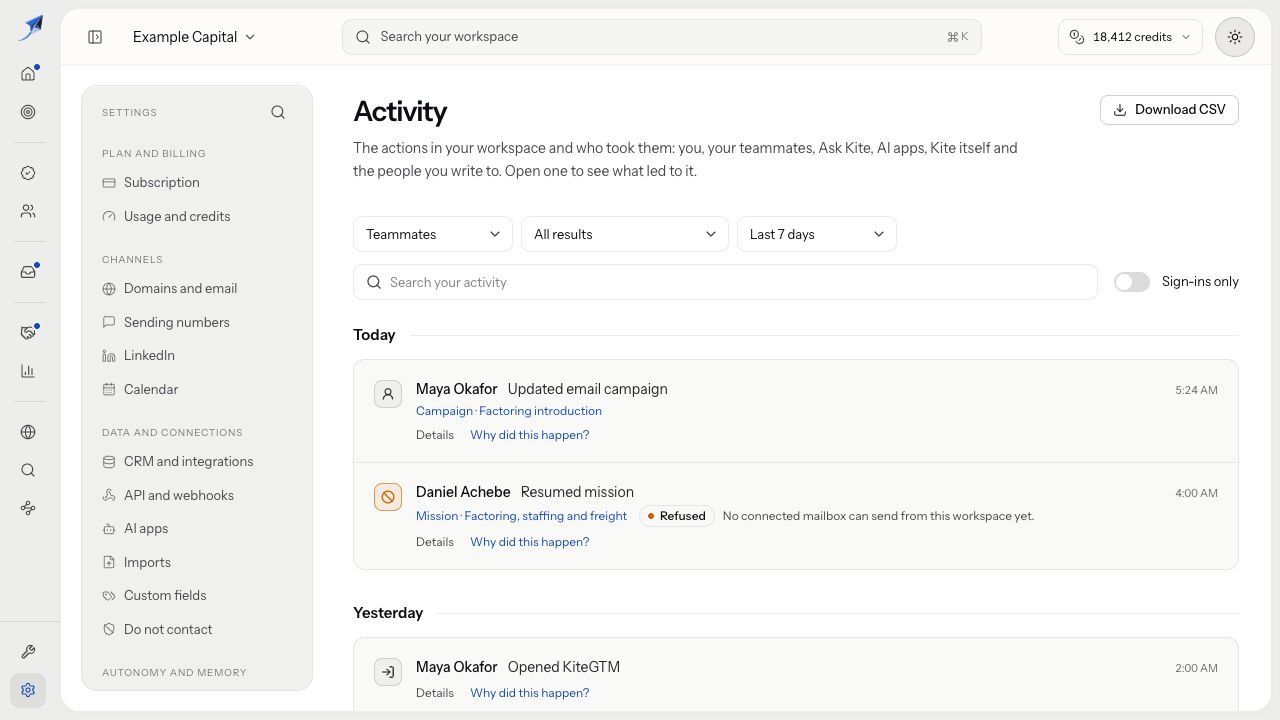Collapse the sidebar panel icon
The image size is (1280, 720).
95,37
